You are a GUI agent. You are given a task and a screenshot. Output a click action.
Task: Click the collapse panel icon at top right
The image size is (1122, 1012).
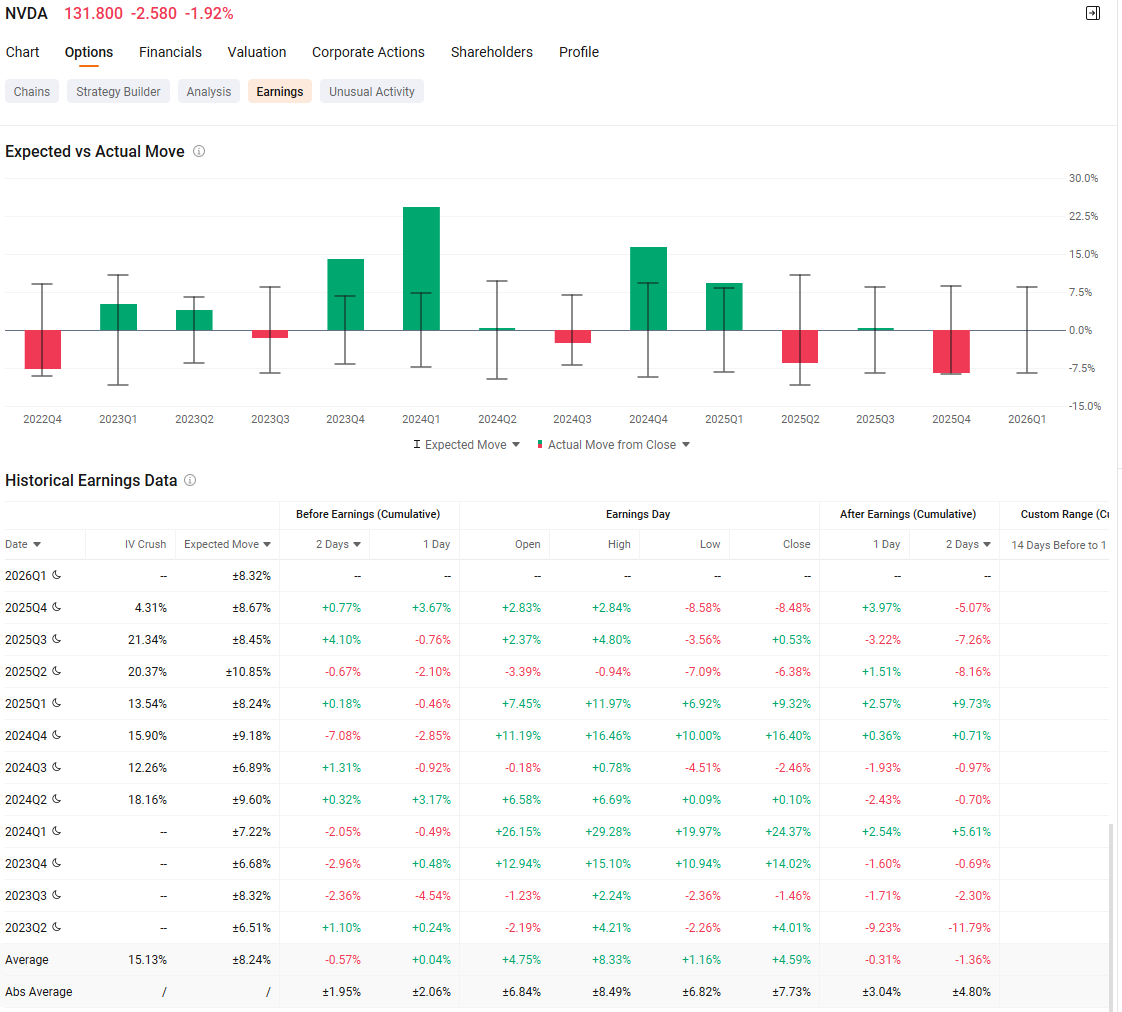(1092, 13)
